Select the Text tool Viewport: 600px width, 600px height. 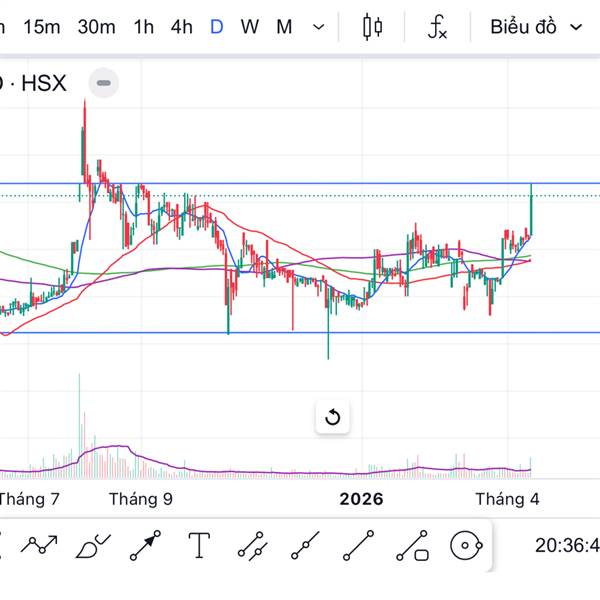click(199, 545)
